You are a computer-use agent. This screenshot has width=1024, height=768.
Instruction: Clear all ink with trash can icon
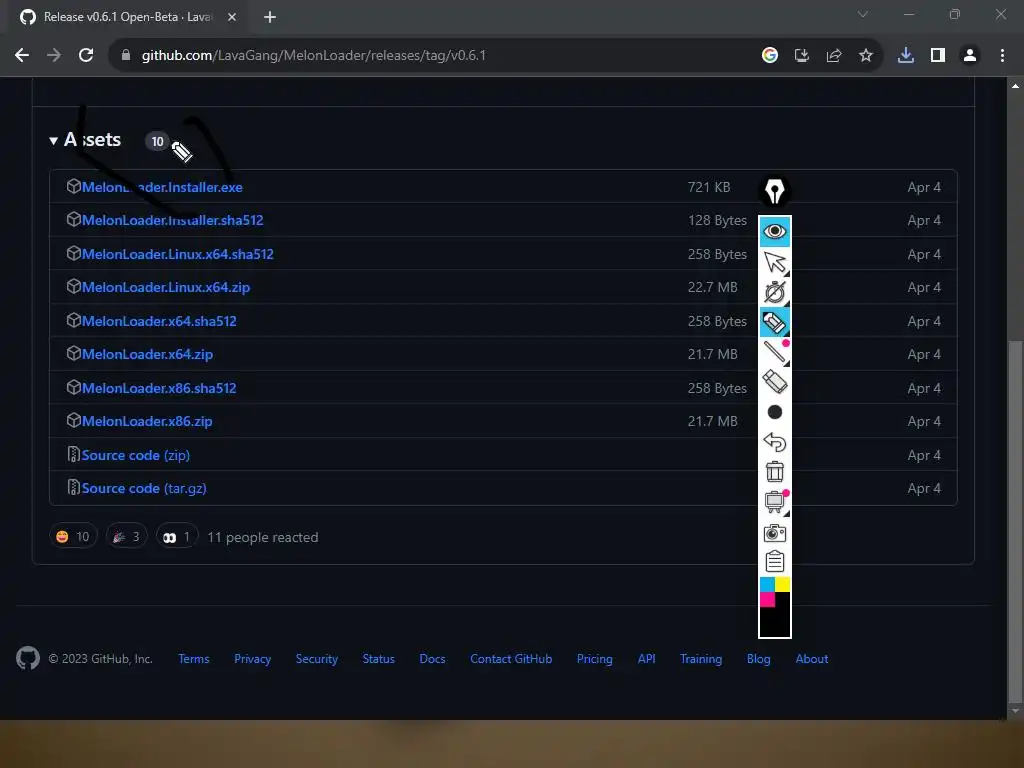[775, 472]
